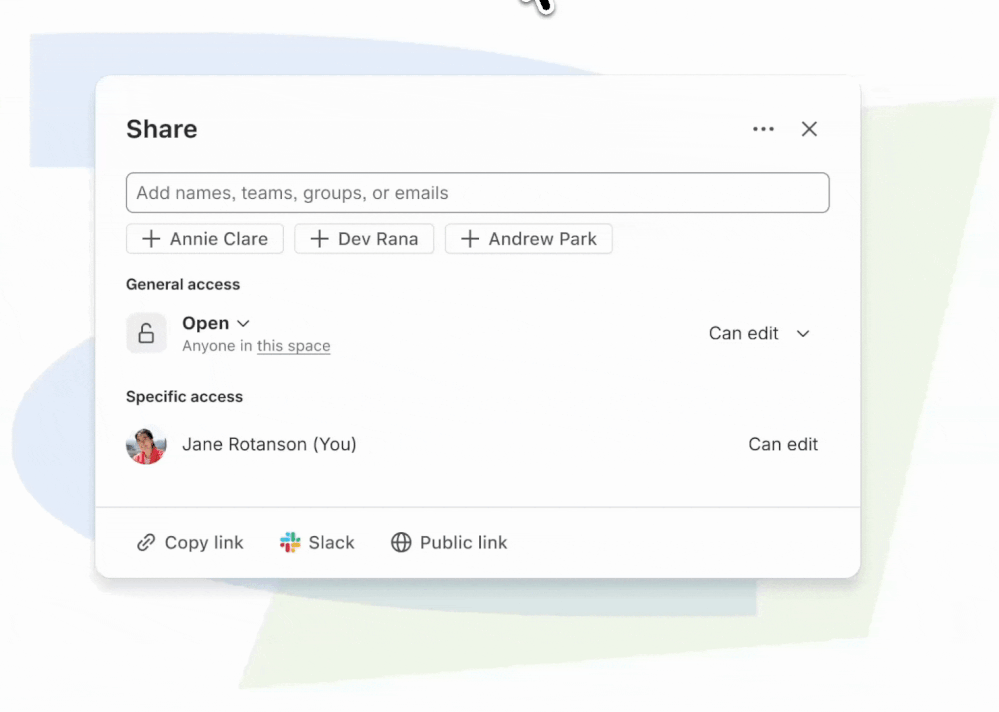Image resolution: width=999 pixels, height=712 pixels.
Task: Open the three-dot more options menu
Action: pos(763,129)
